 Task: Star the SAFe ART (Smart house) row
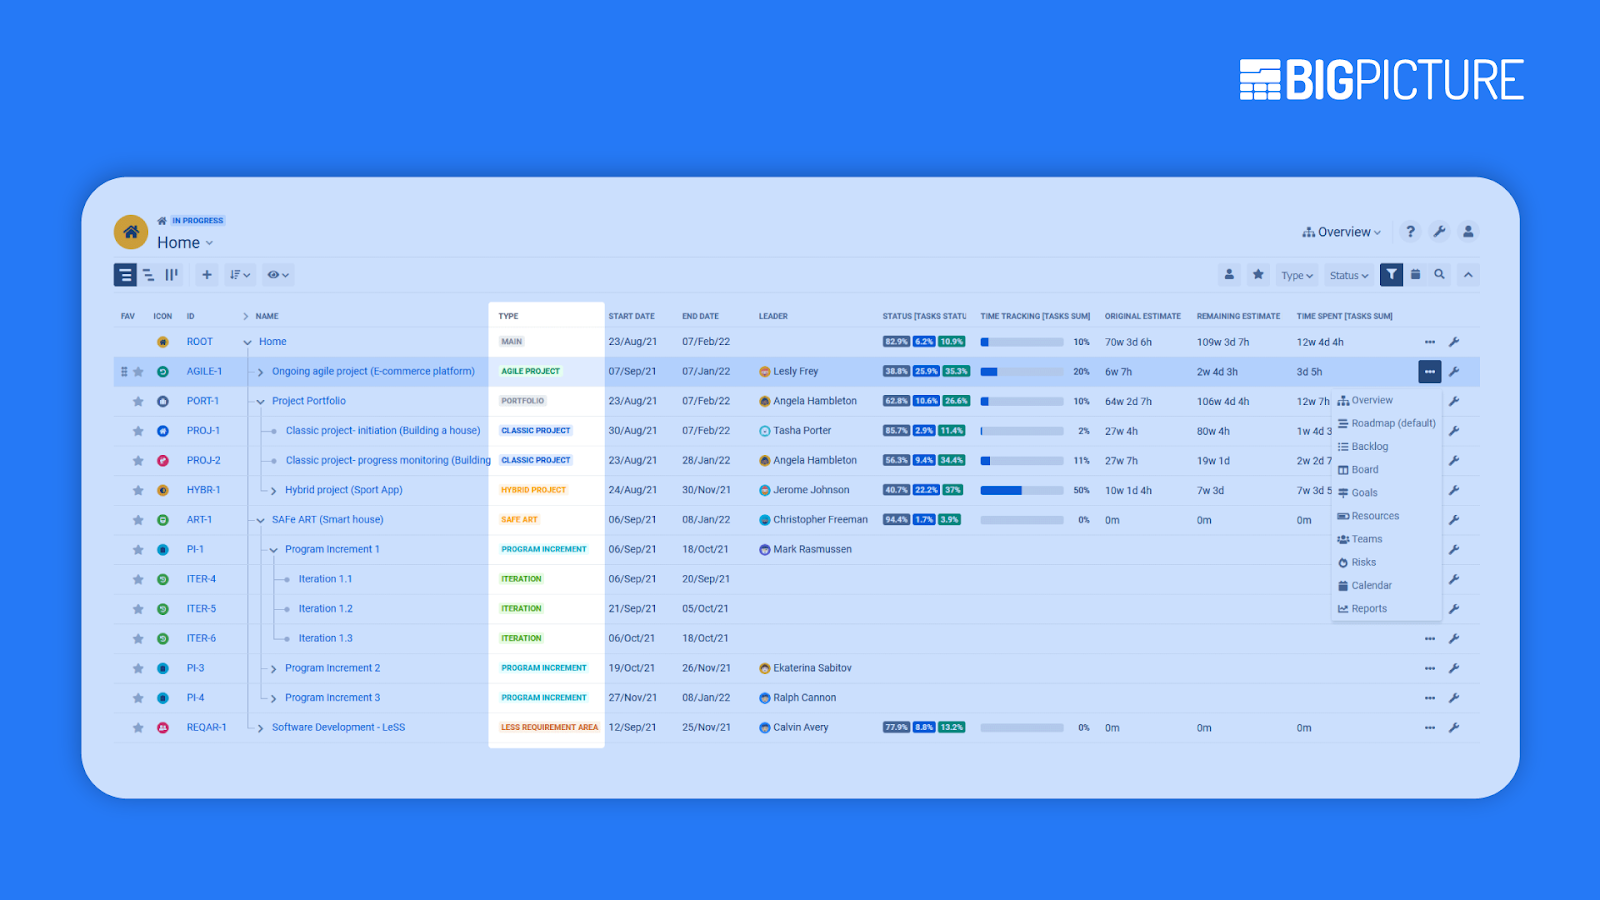[x=138, y=519]
